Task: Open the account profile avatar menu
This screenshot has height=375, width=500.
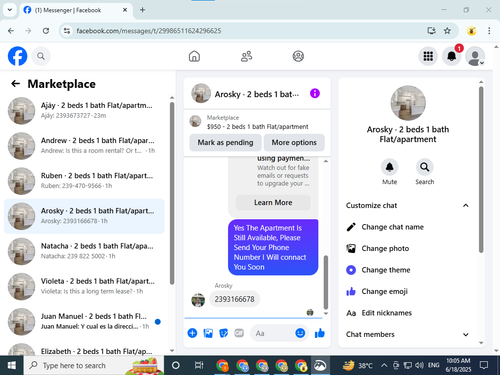Action: pyautogui.click(x=475, y=56)
